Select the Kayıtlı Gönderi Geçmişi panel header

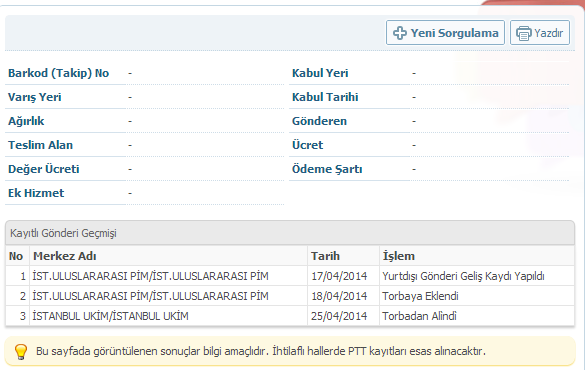(290, 233)
